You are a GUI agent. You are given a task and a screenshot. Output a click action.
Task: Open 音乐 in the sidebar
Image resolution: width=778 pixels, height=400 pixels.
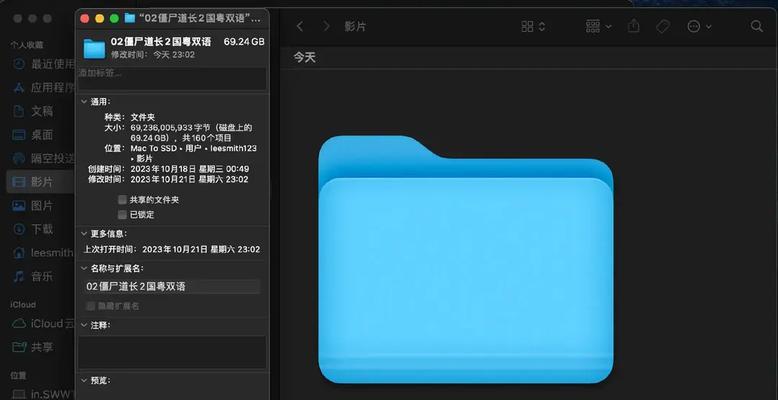point(42,276)
